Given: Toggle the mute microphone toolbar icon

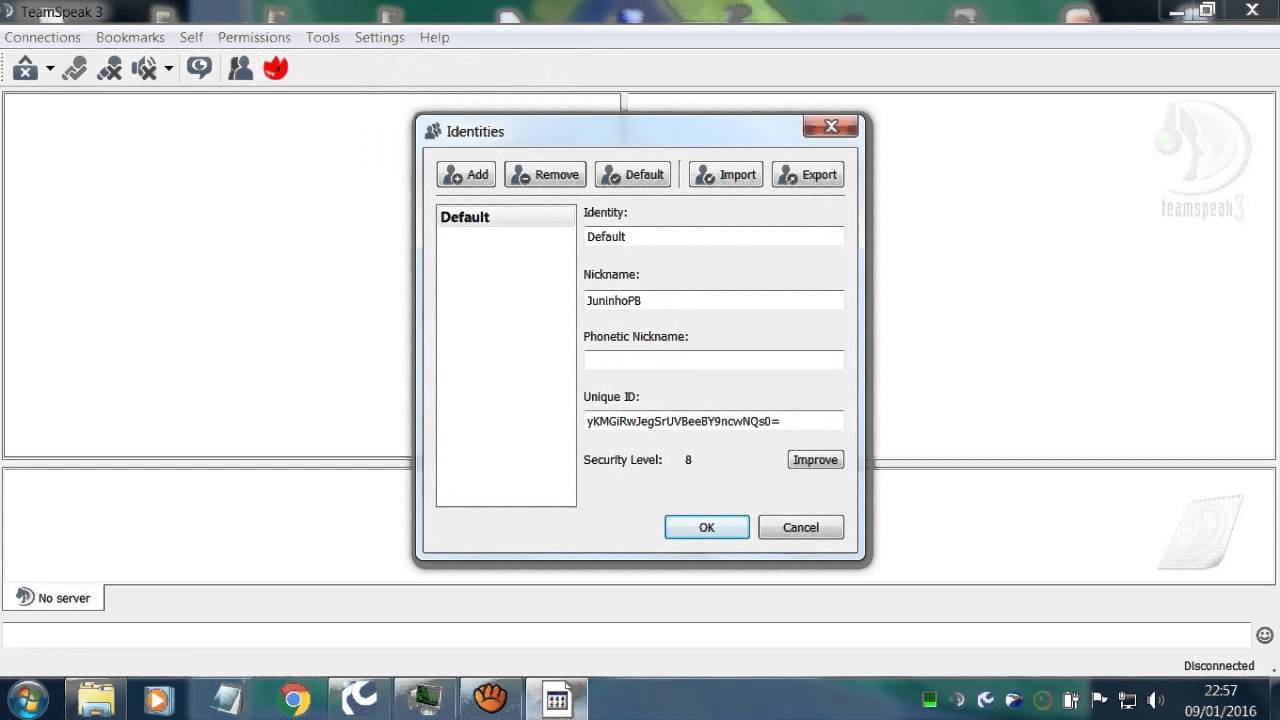Looking at the screenshot, I should coord(110,68).
